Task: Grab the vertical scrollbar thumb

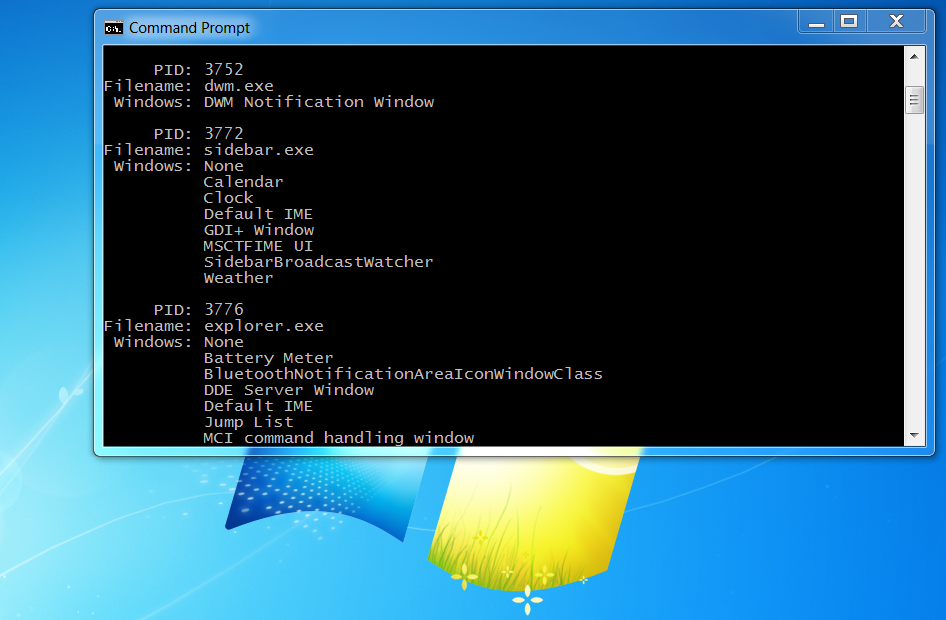Action: click(914, 100)
